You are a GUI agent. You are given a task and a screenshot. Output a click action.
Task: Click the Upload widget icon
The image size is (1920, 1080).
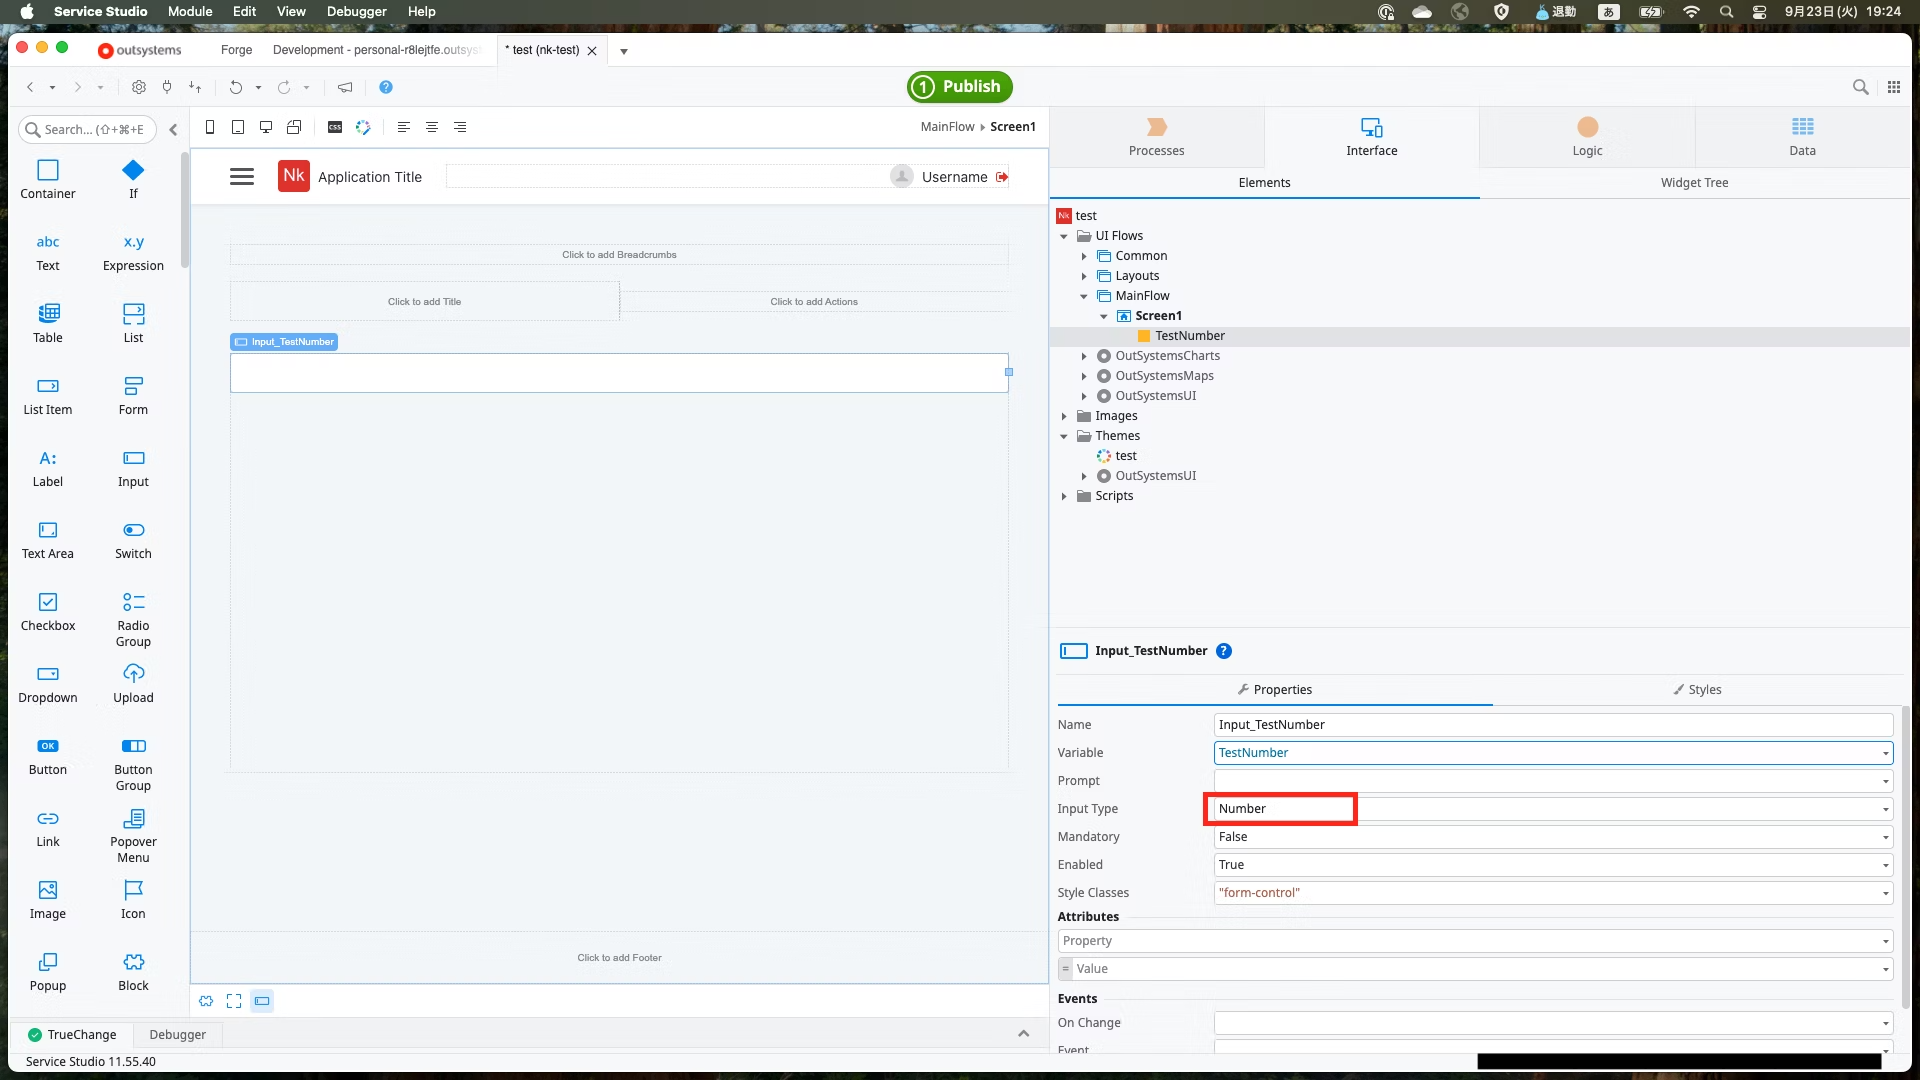(x=133, y=675)
